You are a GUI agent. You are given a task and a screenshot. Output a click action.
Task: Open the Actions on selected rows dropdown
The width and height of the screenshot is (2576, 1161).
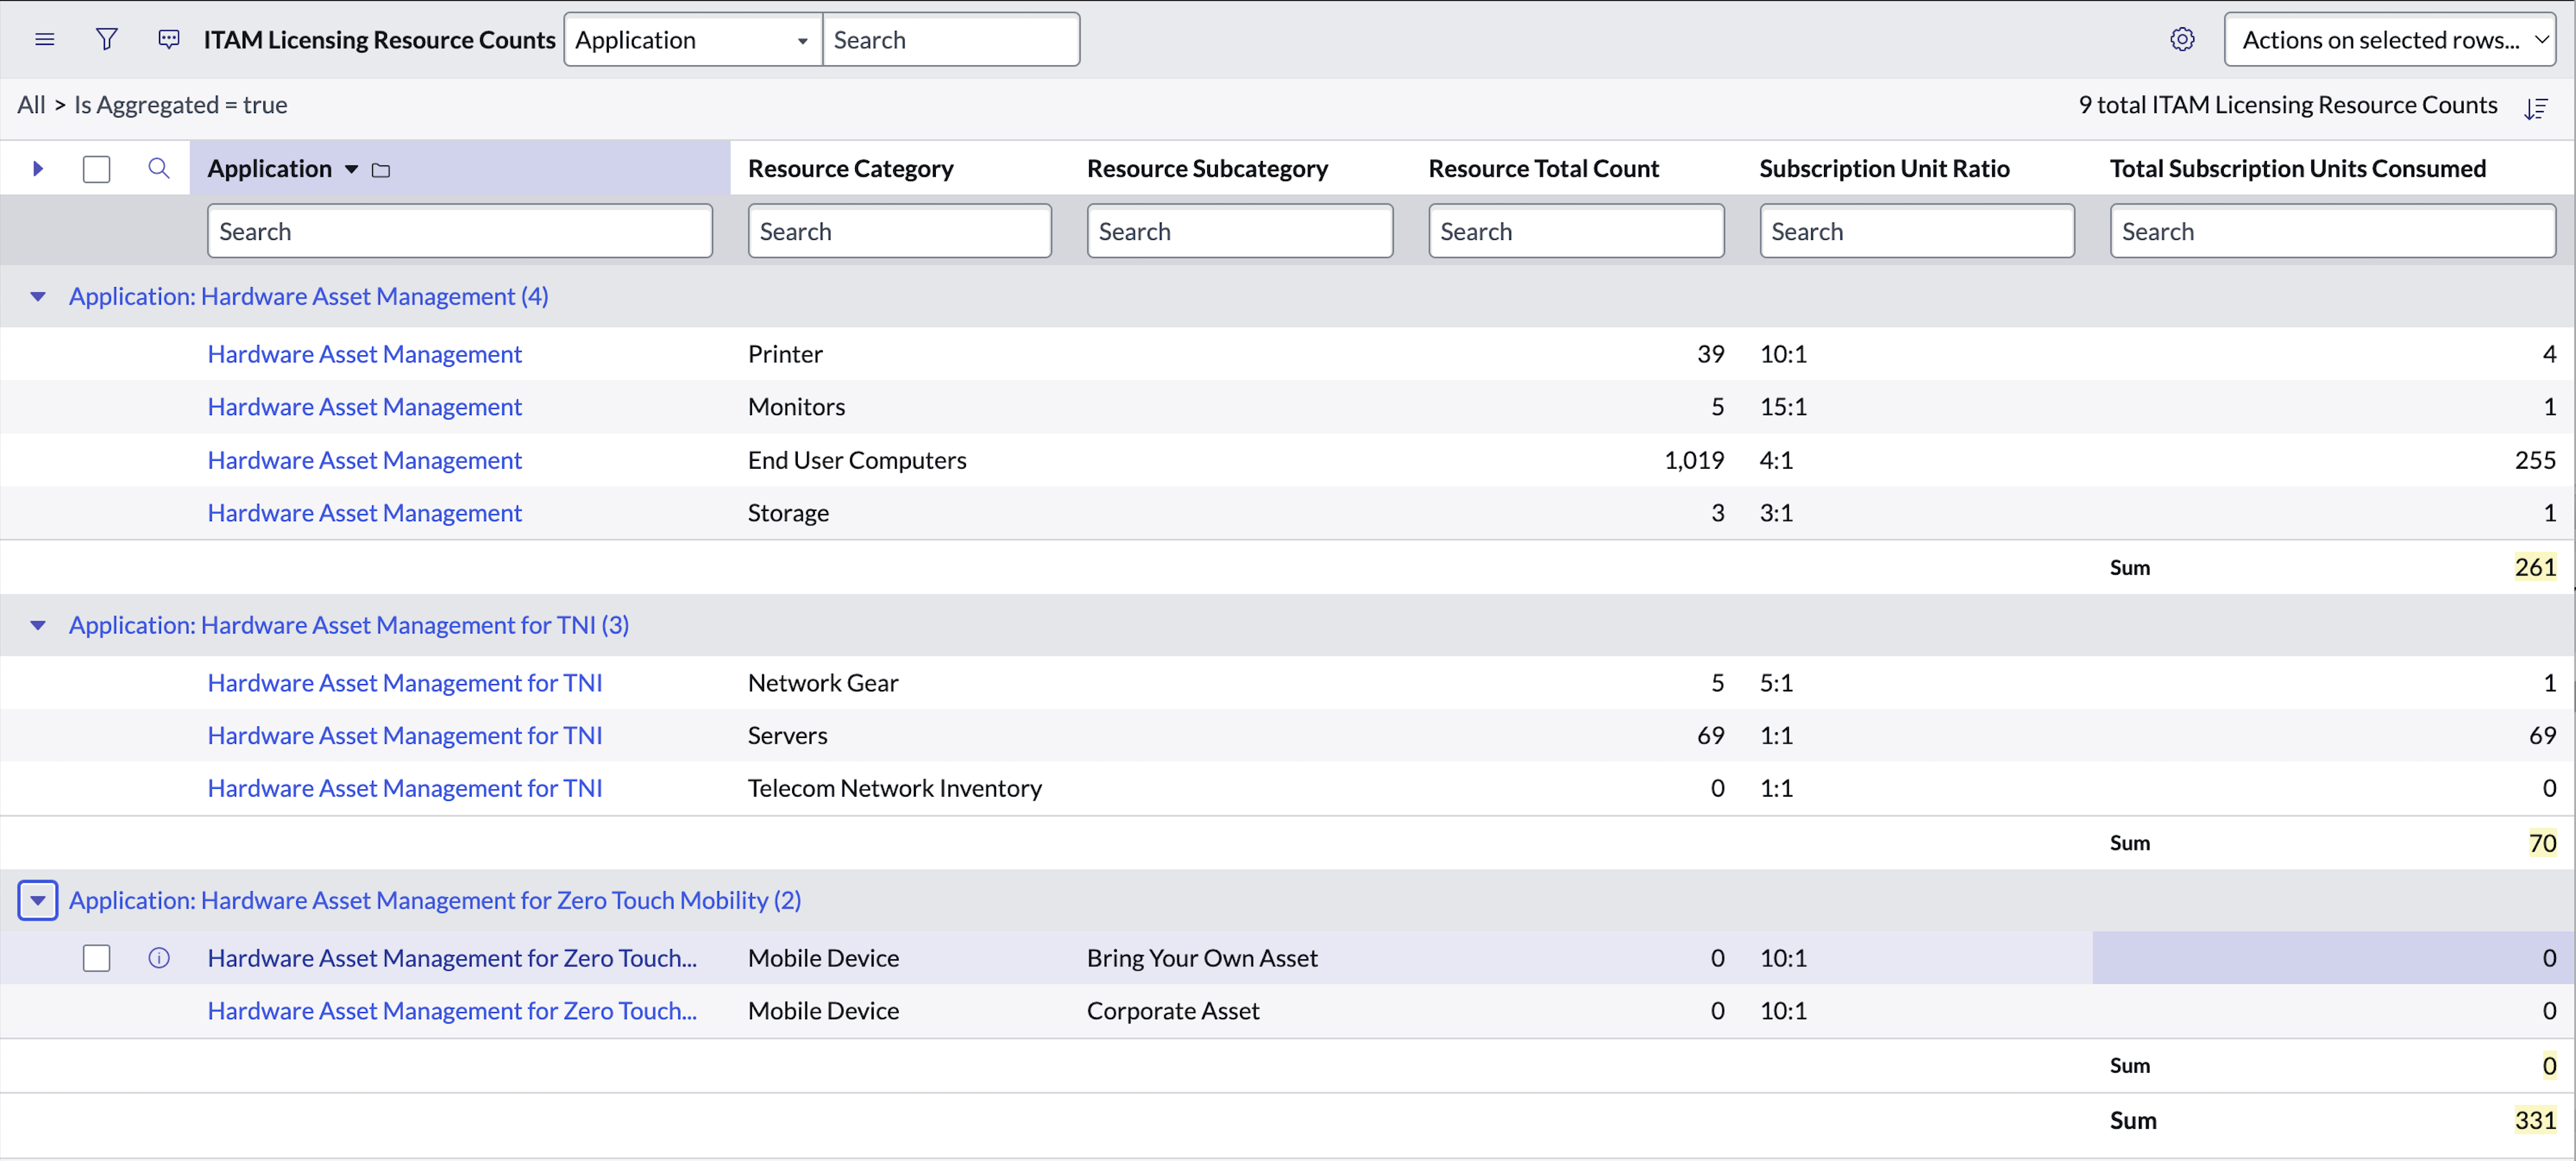(x=2390, y=39)
